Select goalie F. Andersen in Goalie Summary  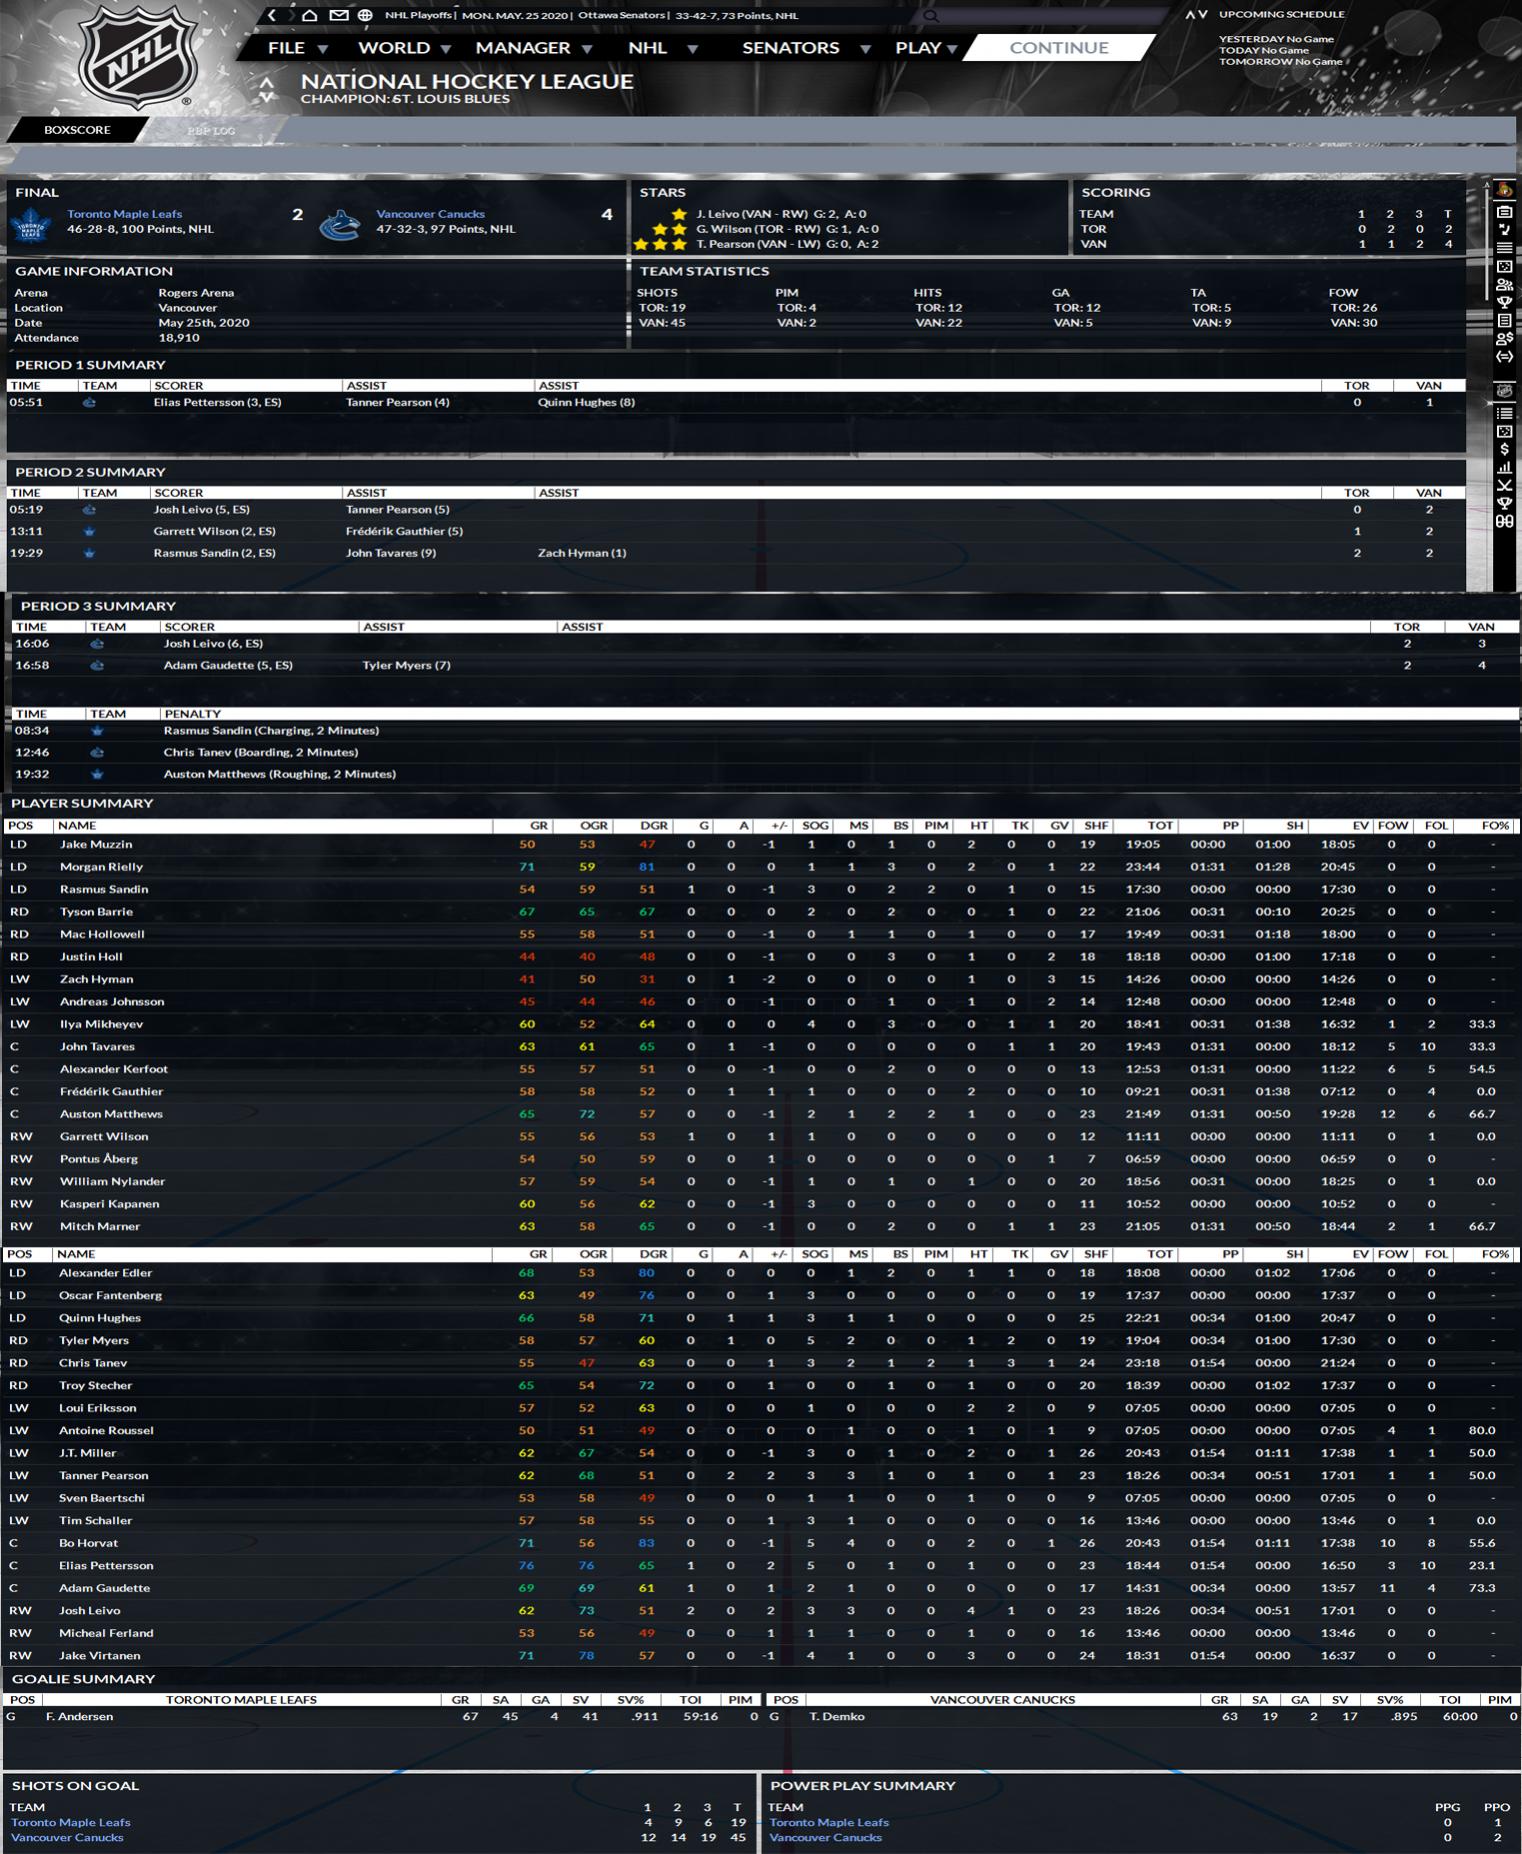click(79, 1716)
